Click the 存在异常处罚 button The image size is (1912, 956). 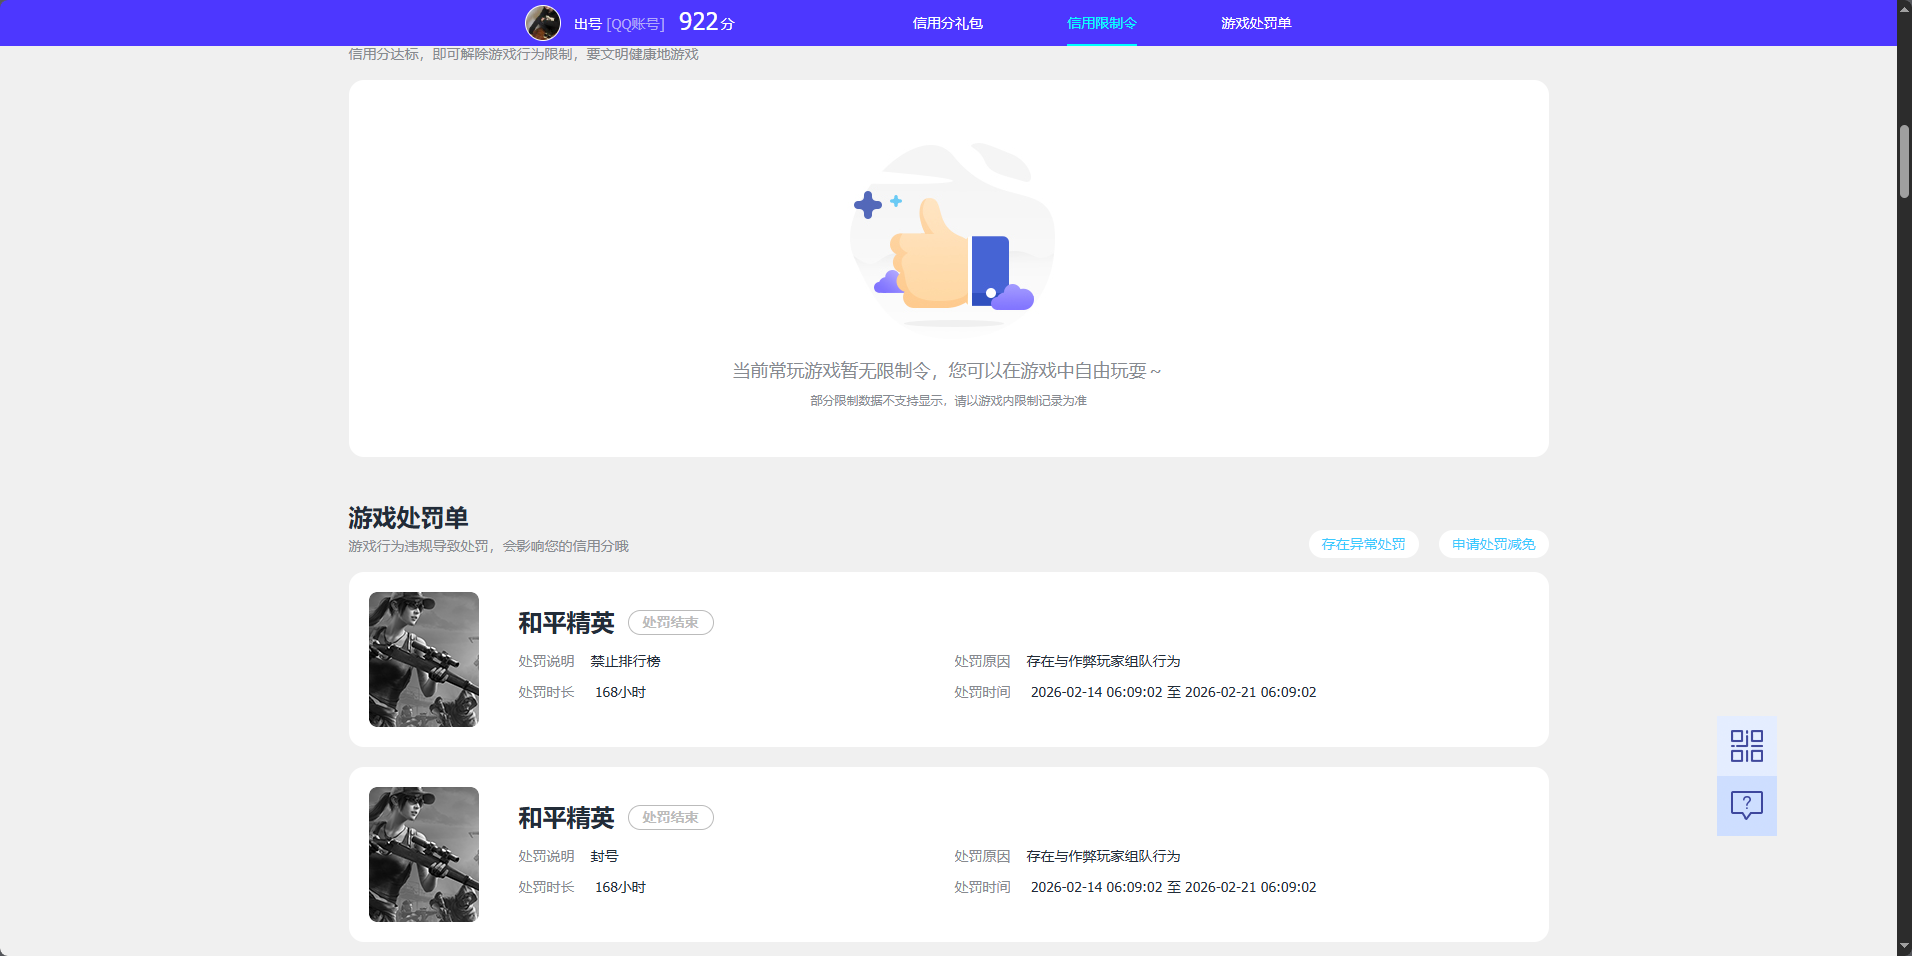click(x=1363, y=544)
